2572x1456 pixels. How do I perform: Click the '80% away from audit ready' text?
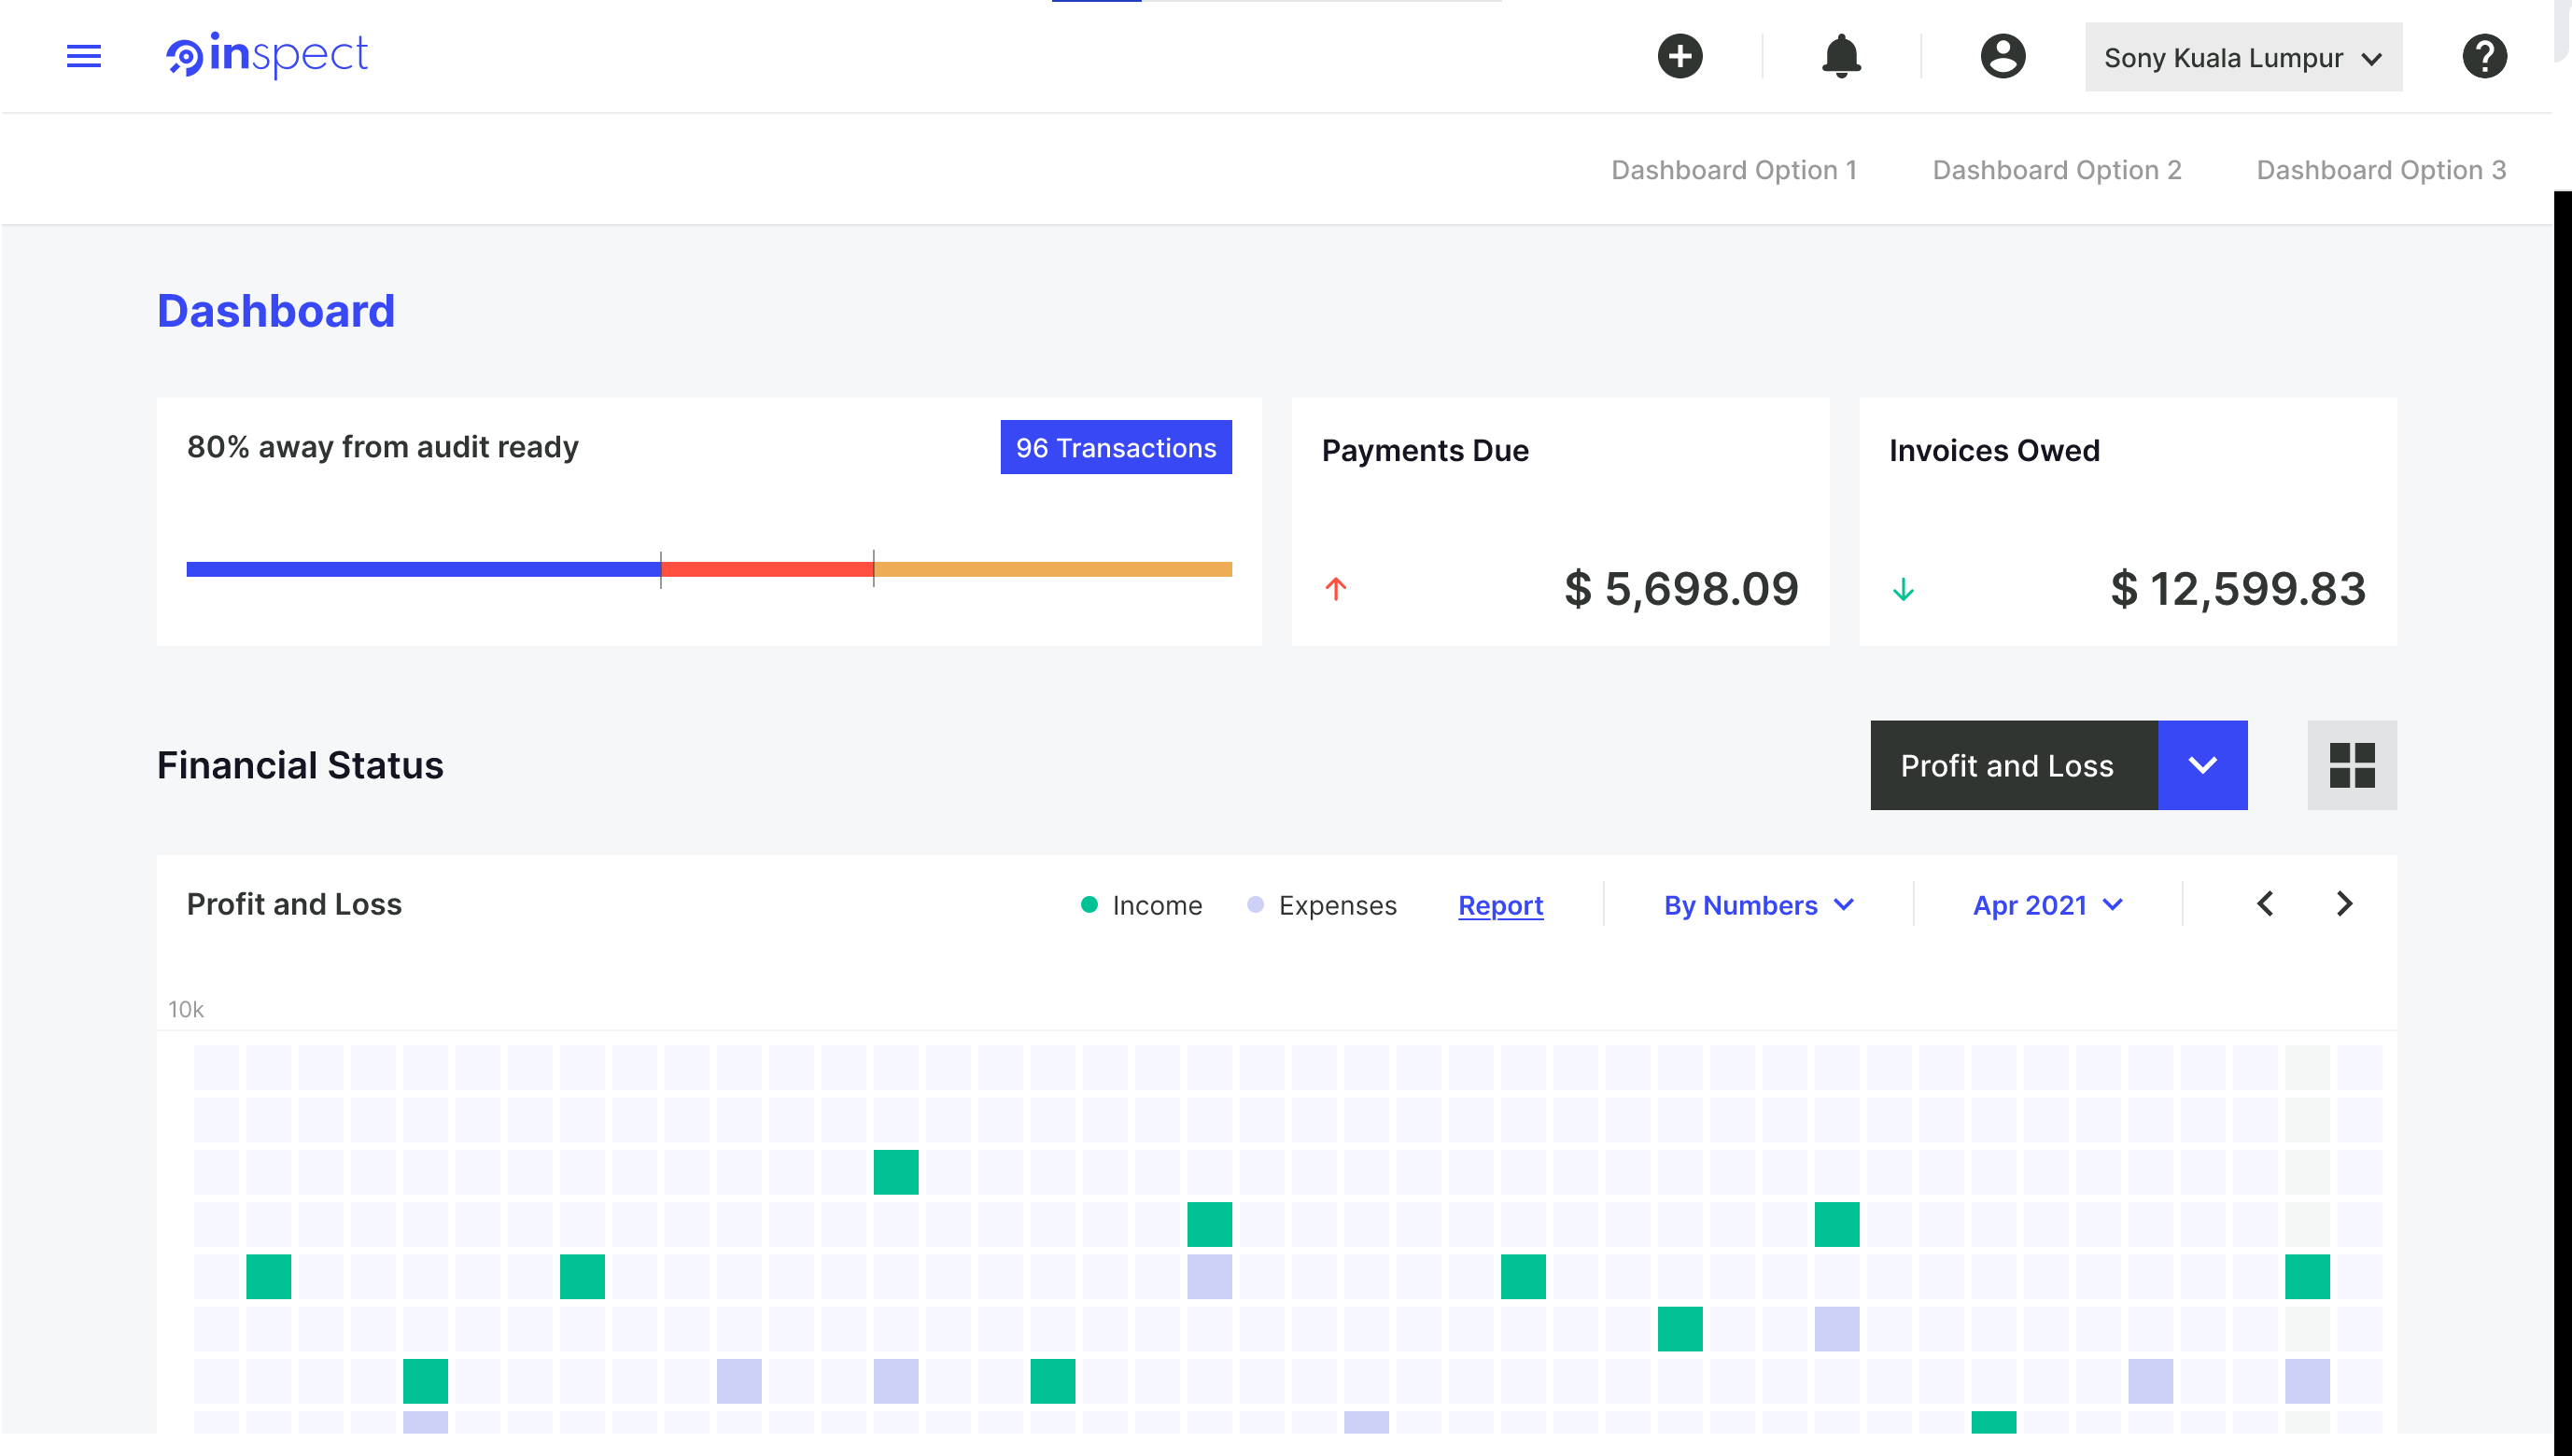pos(383,447)
